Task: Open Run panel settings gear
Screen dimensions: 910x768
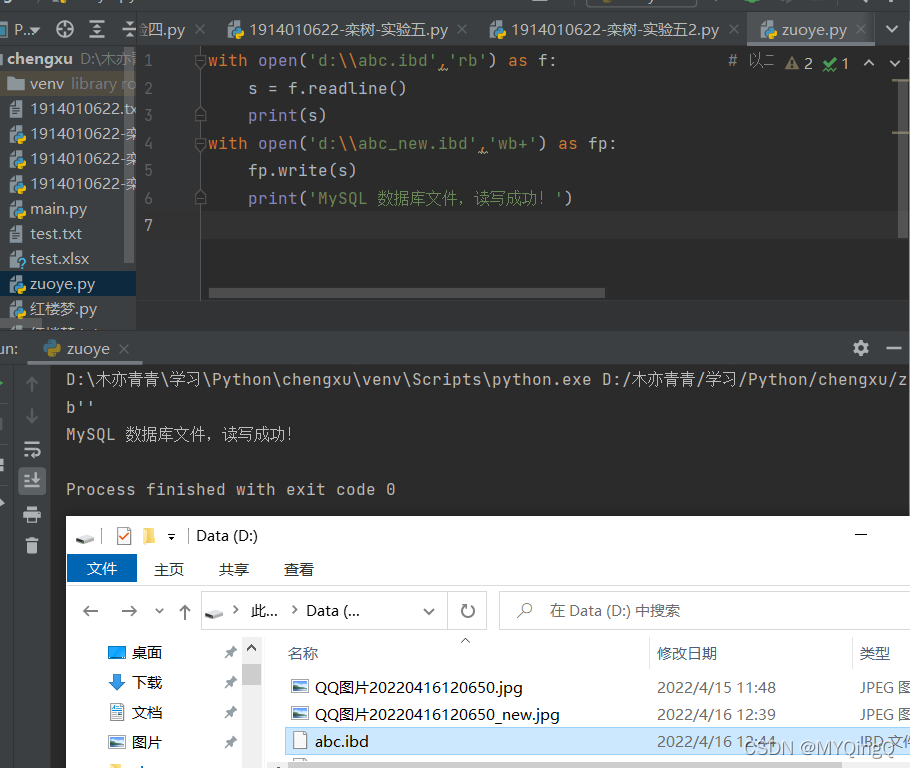Action: pyautogui.click(x=861, y=348)
